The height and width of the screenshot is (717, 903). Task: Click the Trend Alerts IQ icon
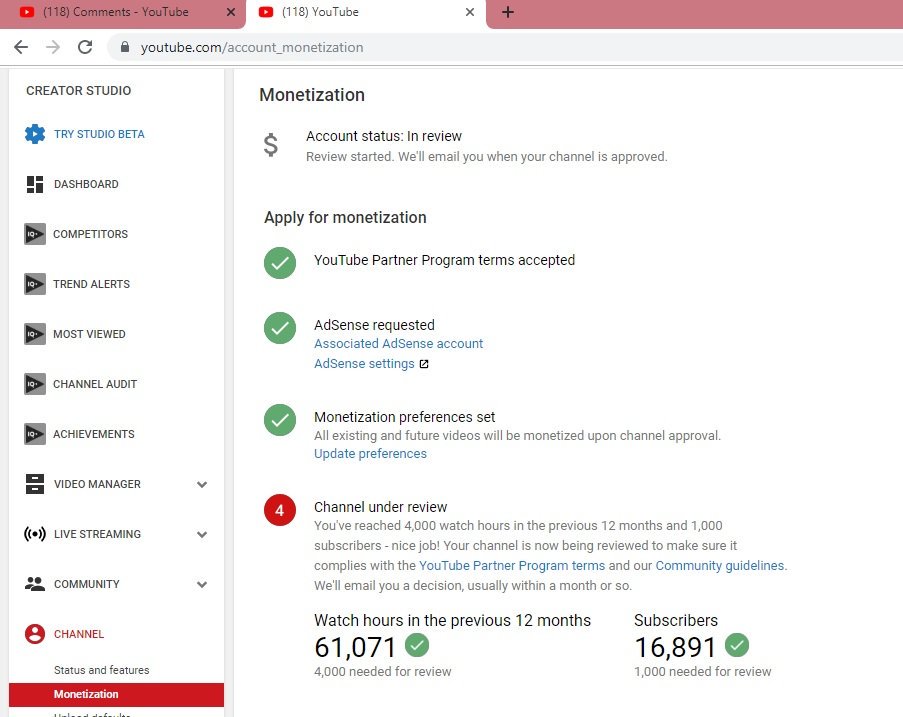click(x=35, y=284)
